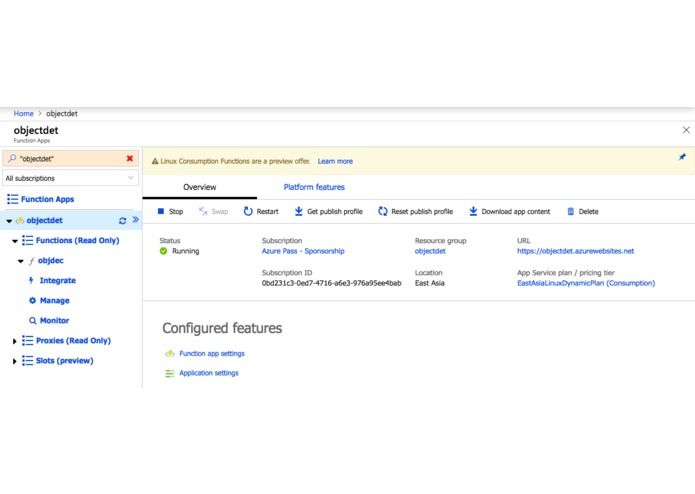Viewport: 695px width, 494px height.
Task: Click the Stop toolbar label
Action: pos(176,212)
